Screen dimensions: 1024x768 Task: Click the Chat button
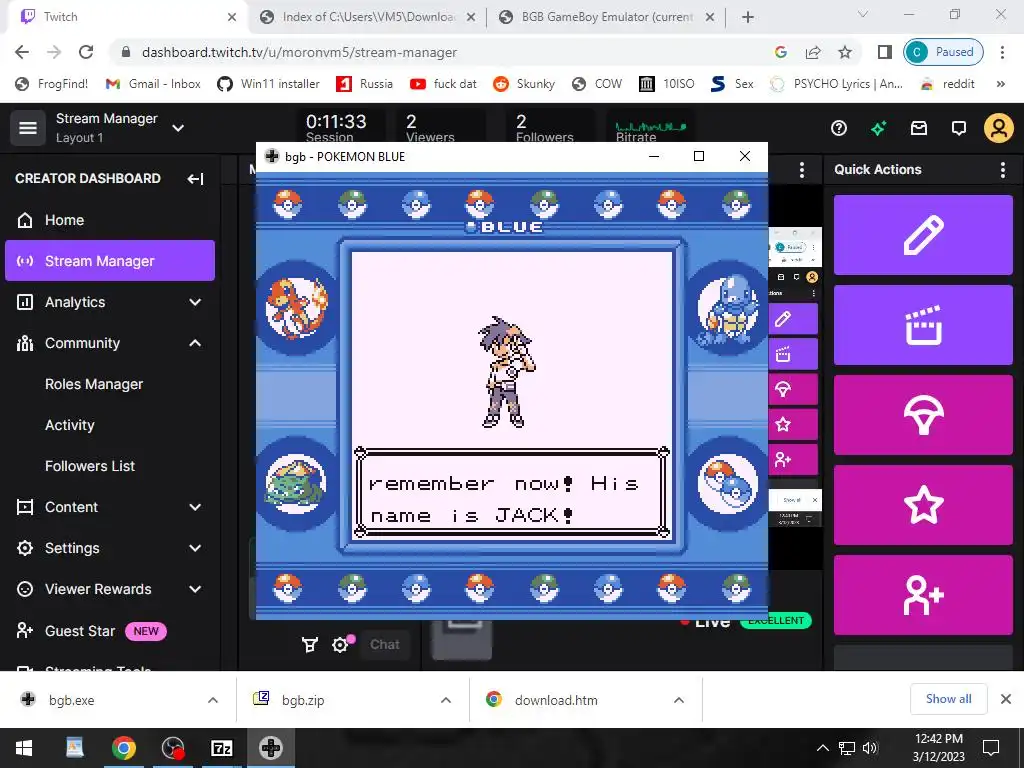point(385,645)
